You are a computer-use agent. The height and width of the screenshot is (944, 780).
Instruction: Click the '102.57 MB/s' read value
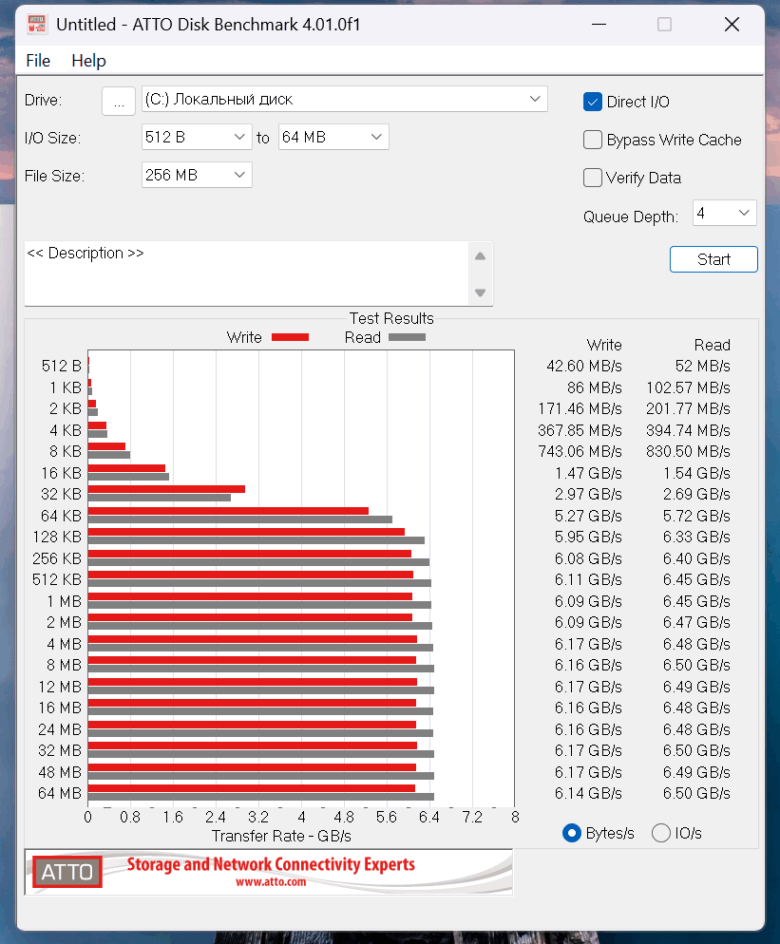[688, 388]
